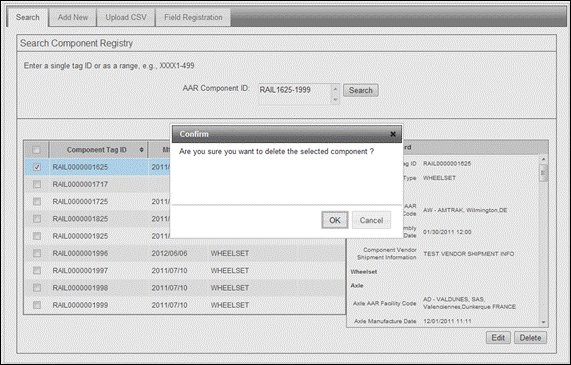Check the RAIL0000001825 checkbox
Screen dimensions: 571x365
pyautogui.click(x=37, y=219)
